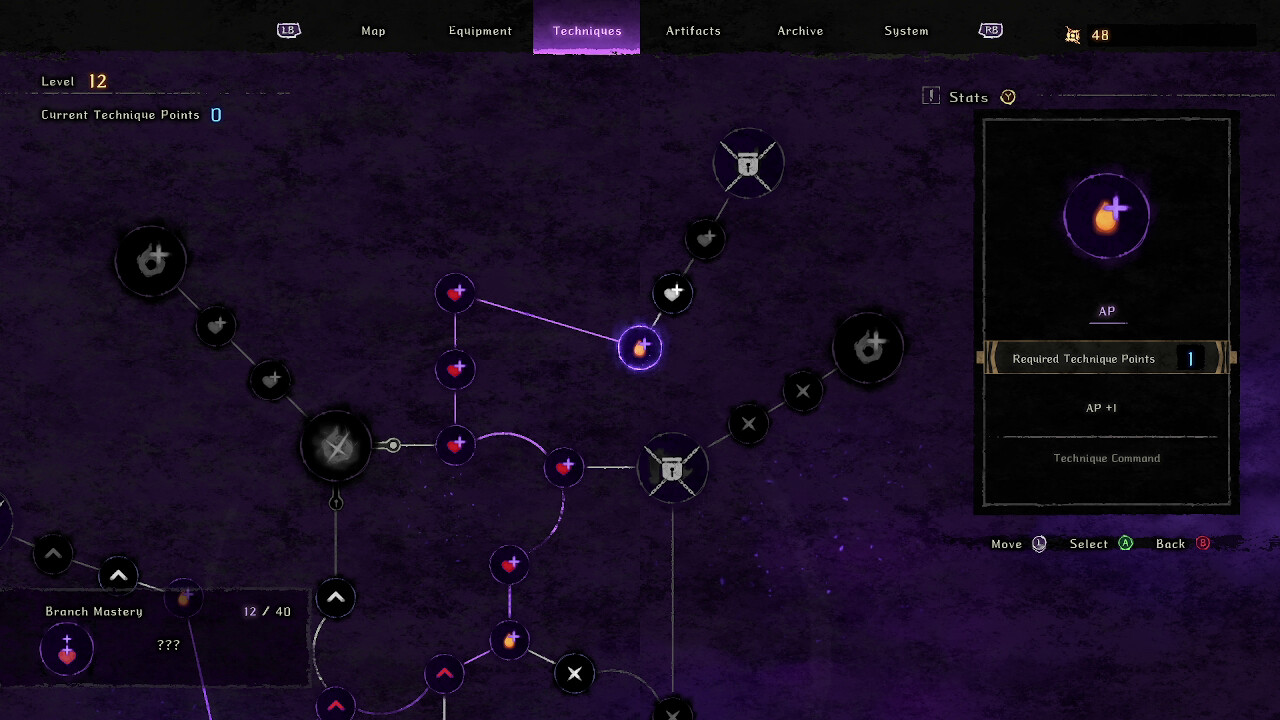
Task: Select the fist node in the top-left corner
Action: click(x=150, y=260)
